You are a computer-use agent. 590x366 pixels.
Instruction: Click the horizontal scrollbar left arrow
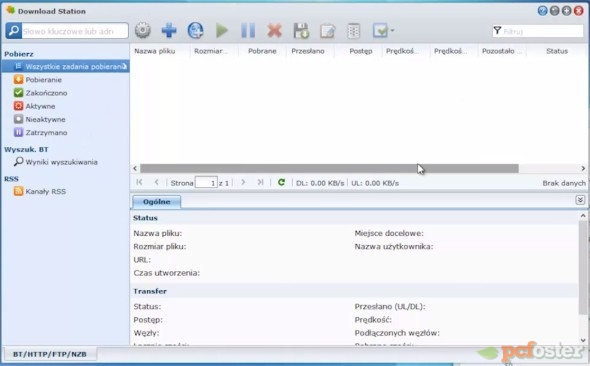pyautogui.click(x=135, y=169)
